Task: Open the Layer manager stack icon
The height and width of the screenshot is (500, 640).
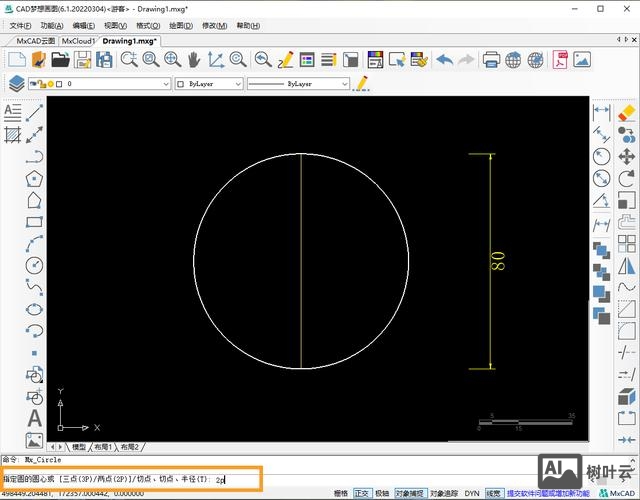Action: pos(16,84)
